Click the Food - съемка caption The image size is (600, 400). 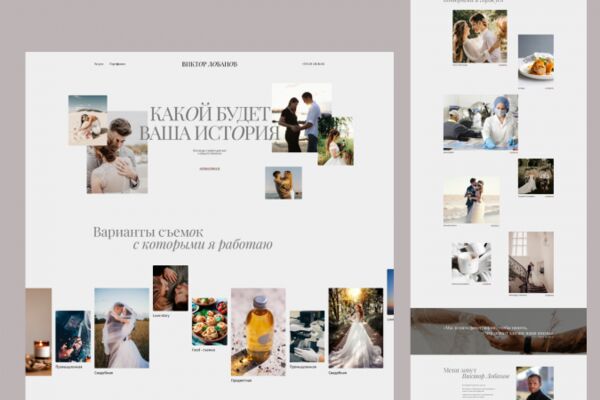tap(203, 350)
